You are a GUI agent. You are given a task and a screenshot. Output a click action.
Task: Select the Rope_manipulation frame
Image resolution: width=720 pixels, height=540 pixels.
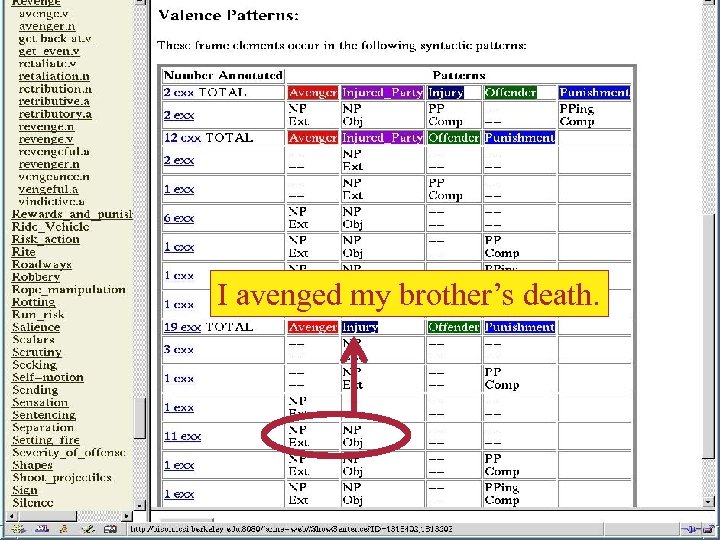pyautogui.click(x=69, y=289)
